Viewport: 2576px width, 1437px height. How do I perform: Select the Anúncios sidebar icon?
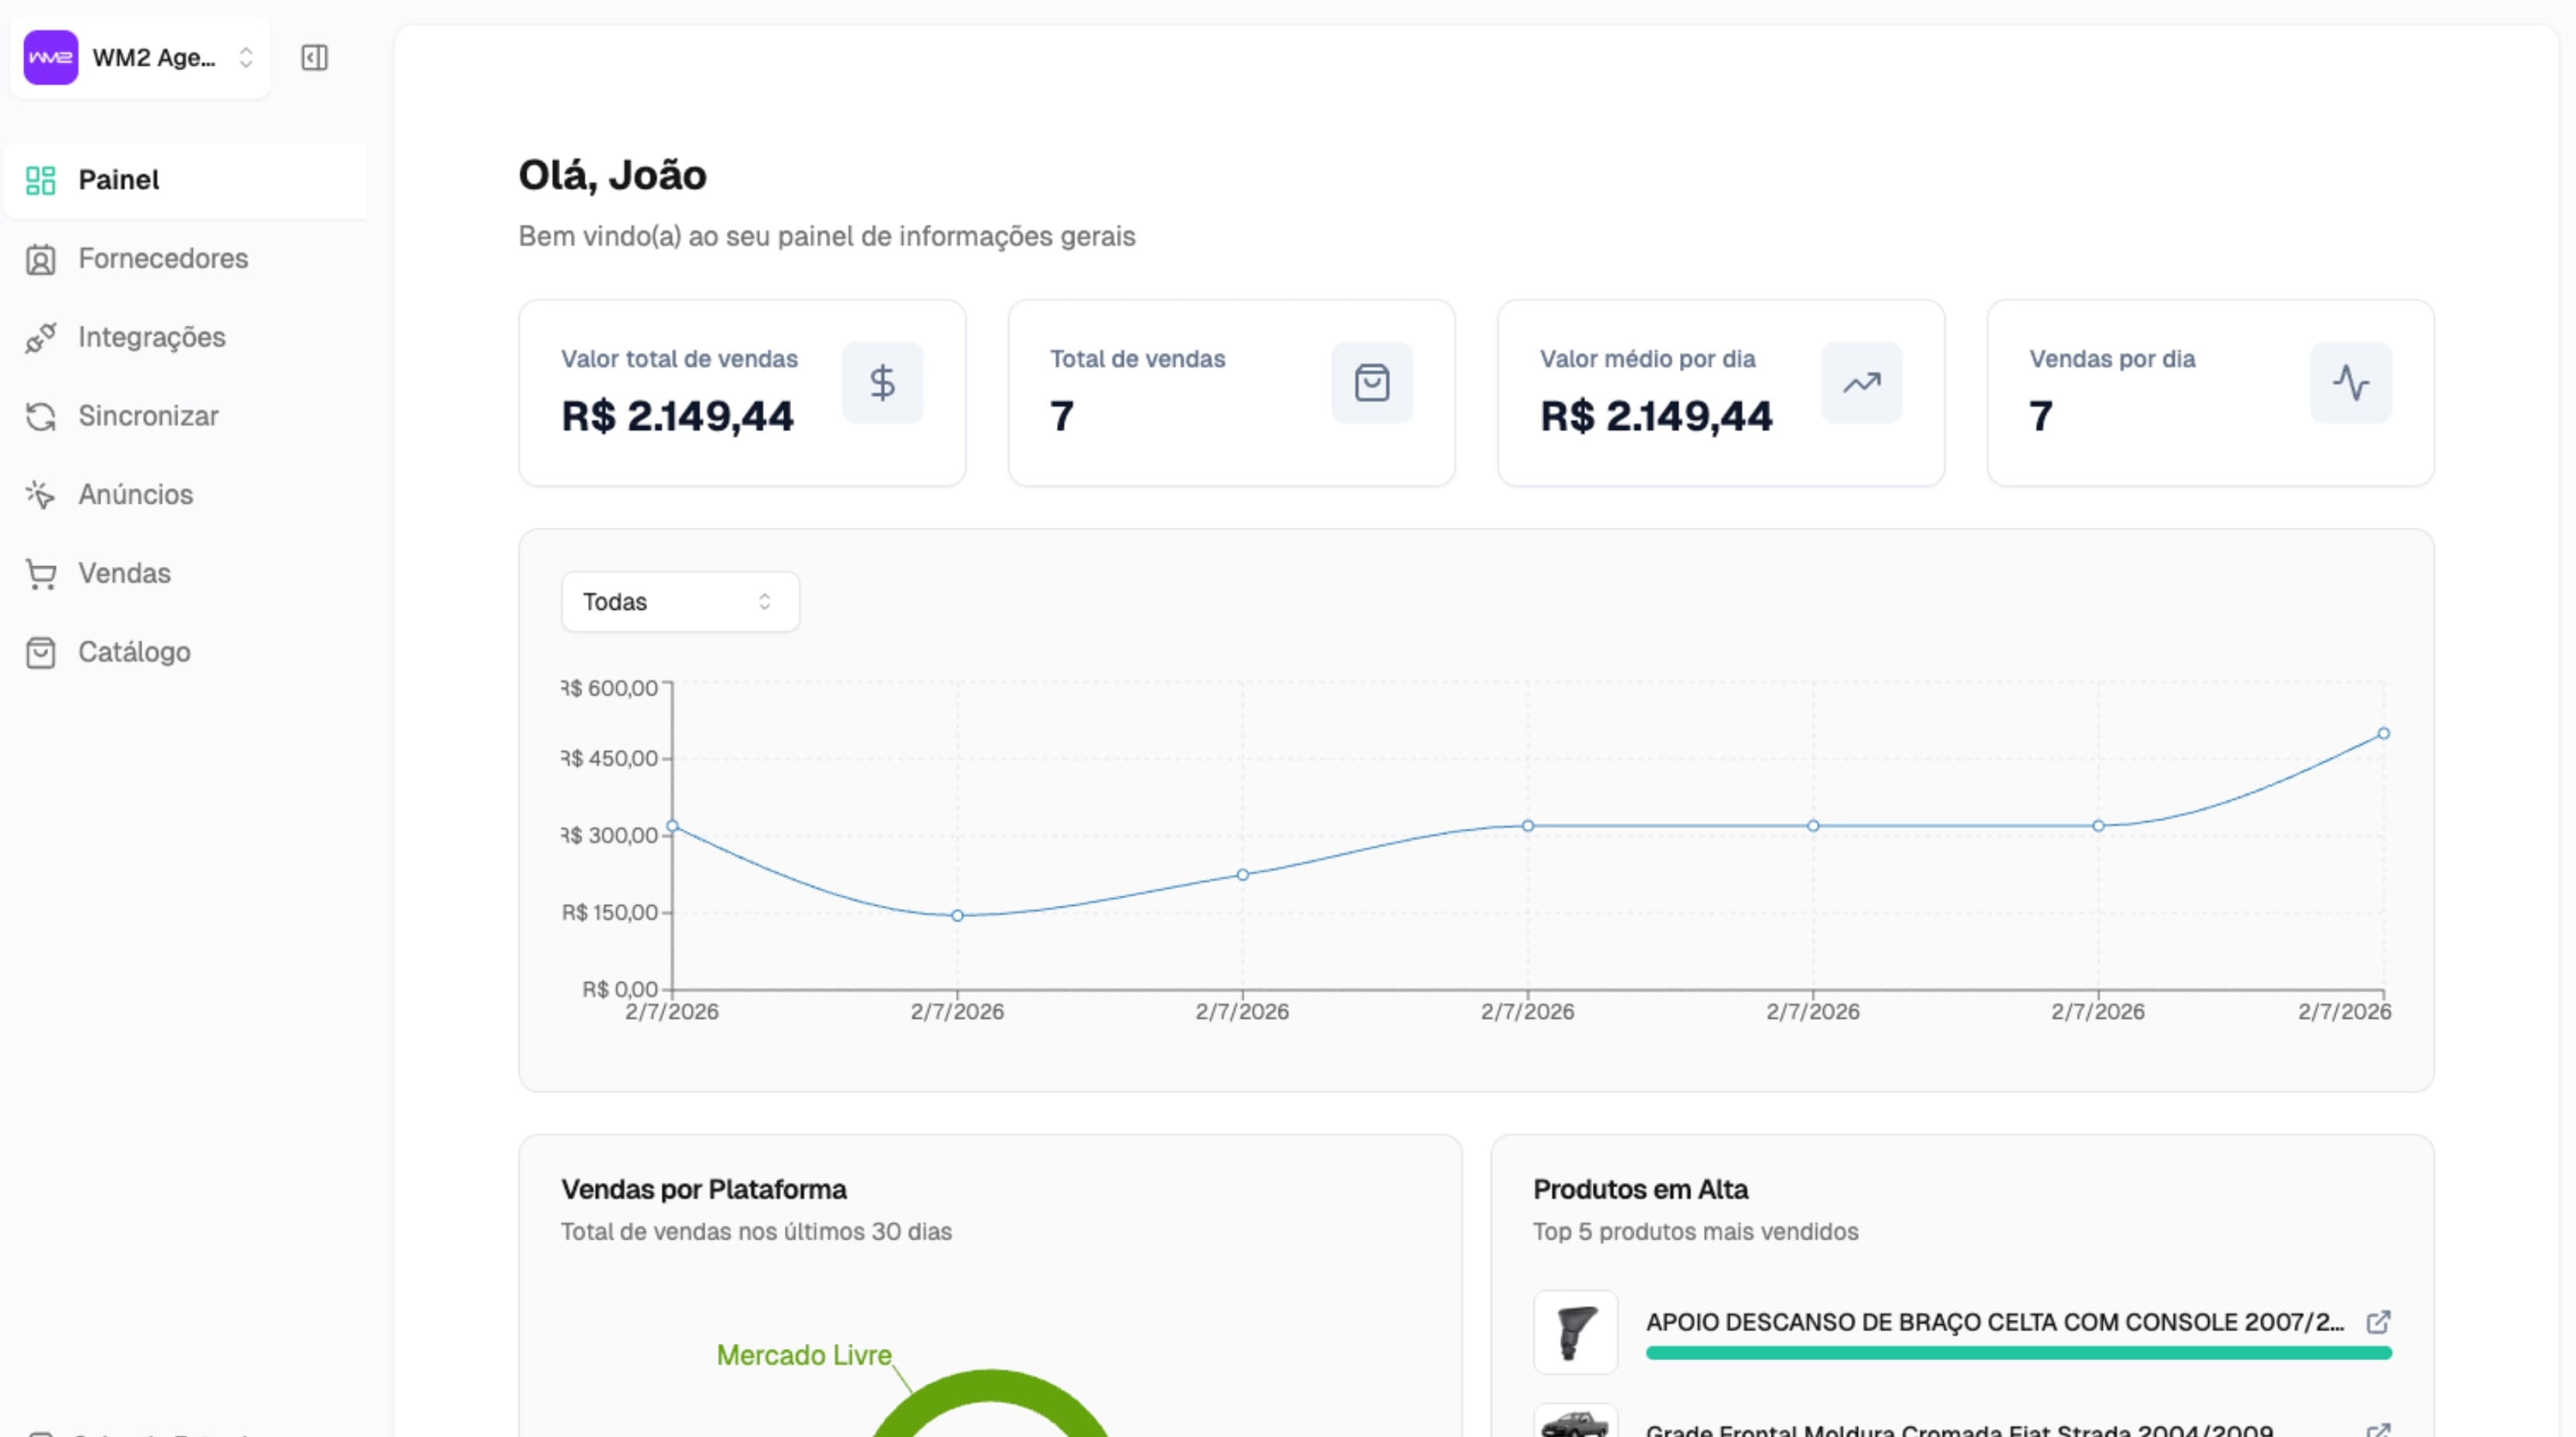point(40,494)
